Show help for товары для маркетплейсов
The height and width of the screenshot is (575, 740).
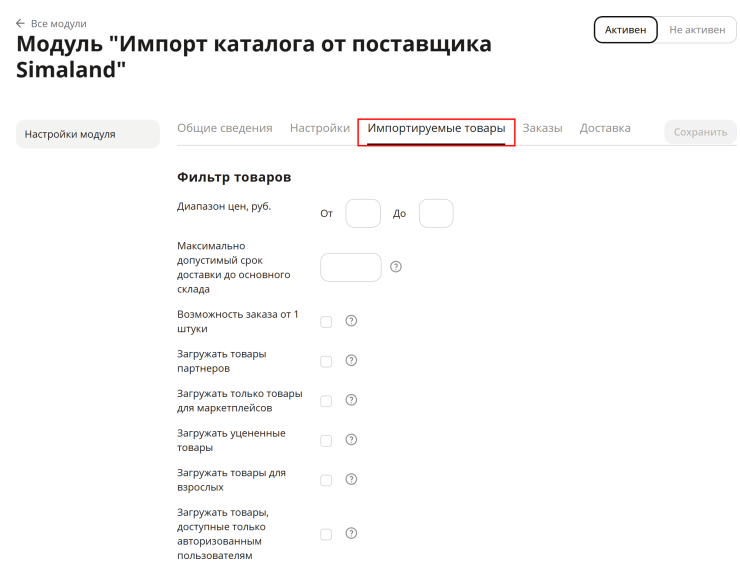(351, 400)
